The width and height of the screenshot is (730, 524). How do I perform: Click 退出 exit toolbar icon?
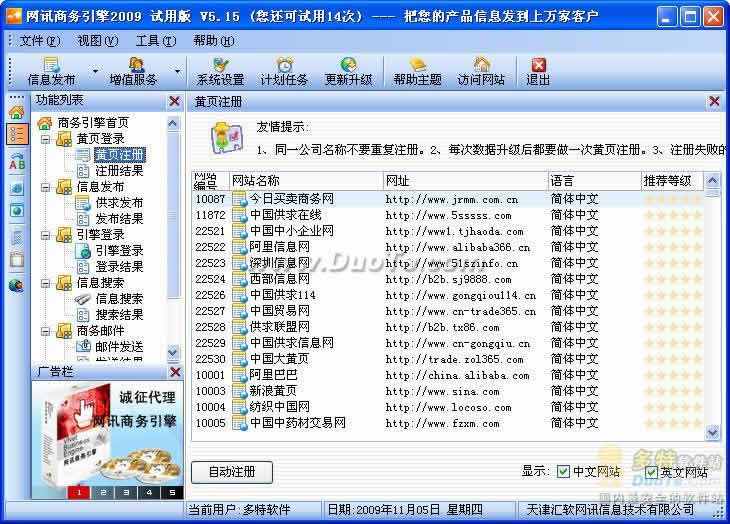point(538,72)
